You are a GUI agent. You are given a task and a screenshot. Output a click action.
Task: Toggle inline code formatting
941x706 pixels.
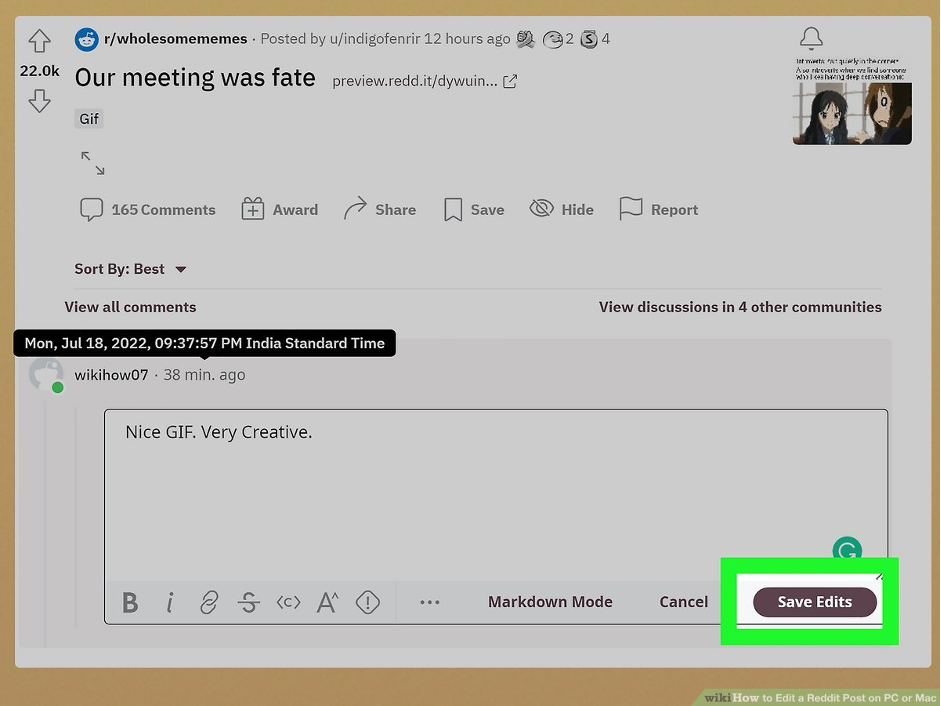pos(288,602)
